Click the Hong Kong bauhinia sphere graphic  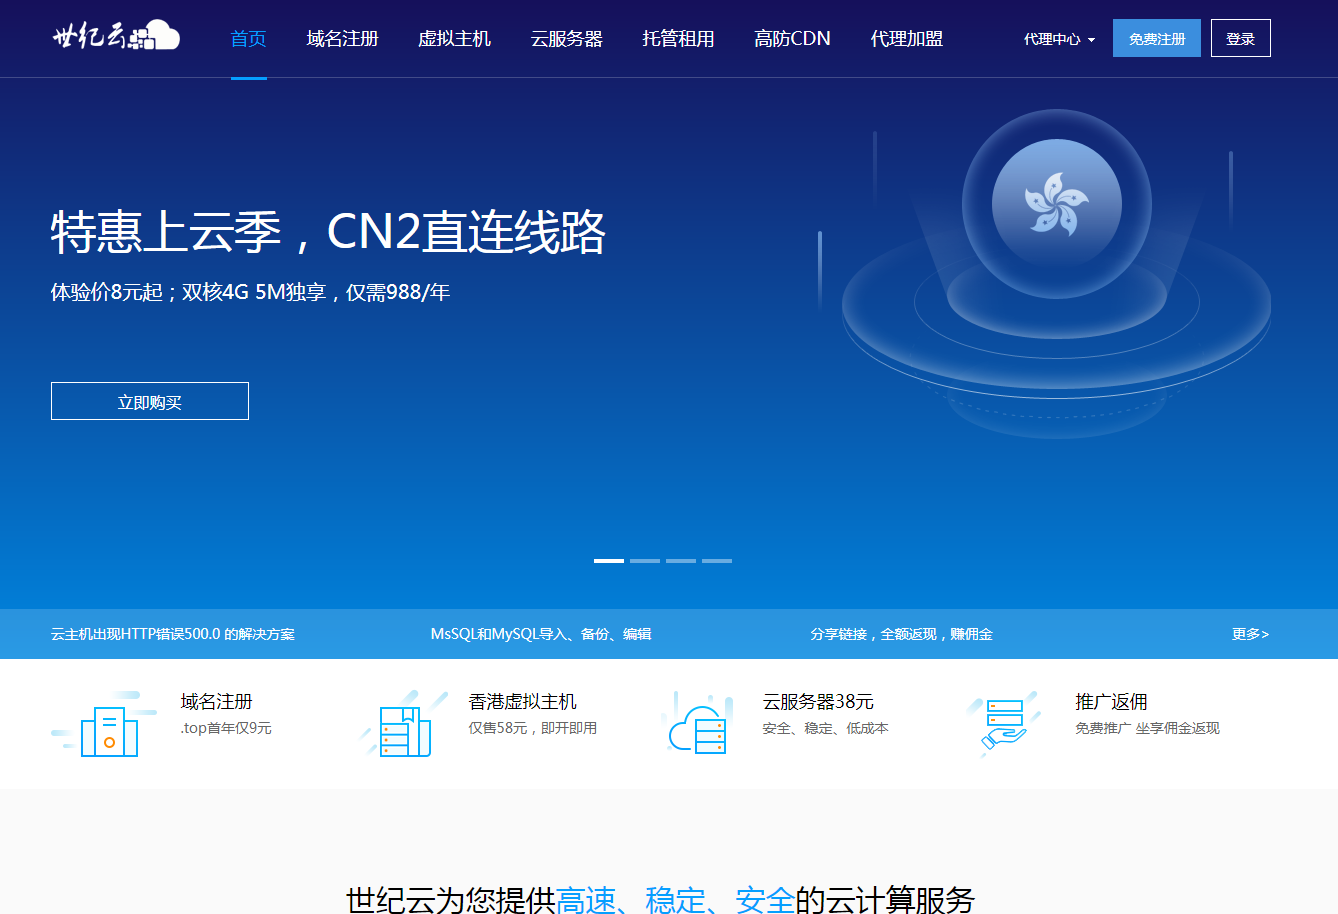(x=1056, y=204)
